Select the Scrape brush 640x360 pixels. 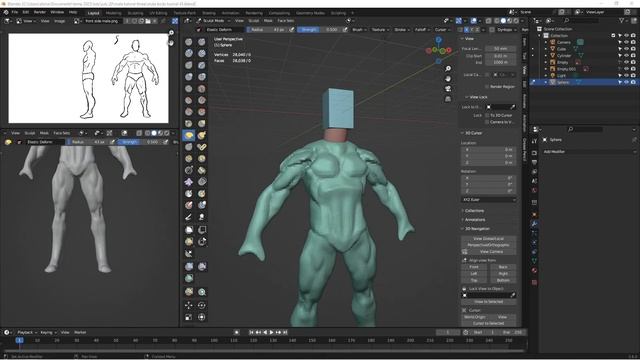tap(189, 111)
